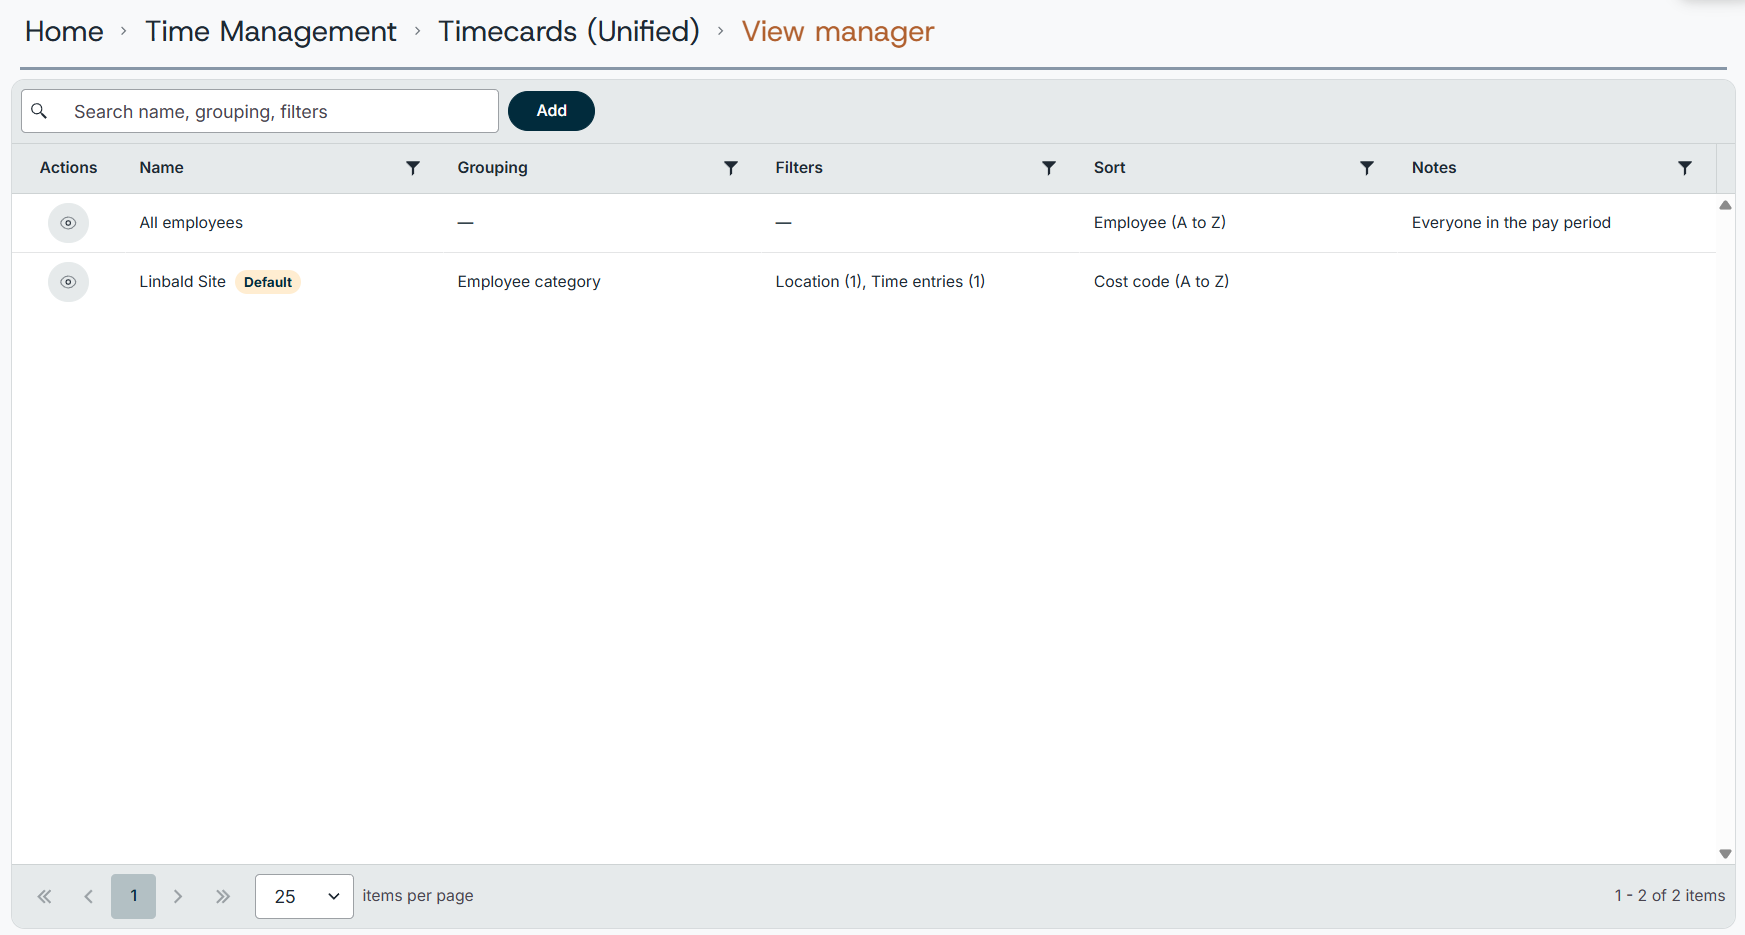The height and width of the screenshot is (935, 1745).
Task: Click the Employee (A to Z) sort cell
Action: pyautogui.click(x=1160, y=223)
